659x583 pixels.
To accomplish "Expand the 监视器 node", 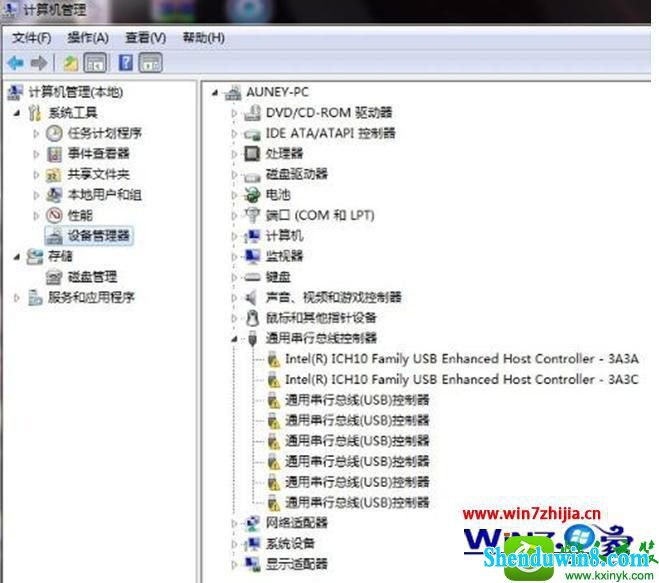I will coord(235,256).
